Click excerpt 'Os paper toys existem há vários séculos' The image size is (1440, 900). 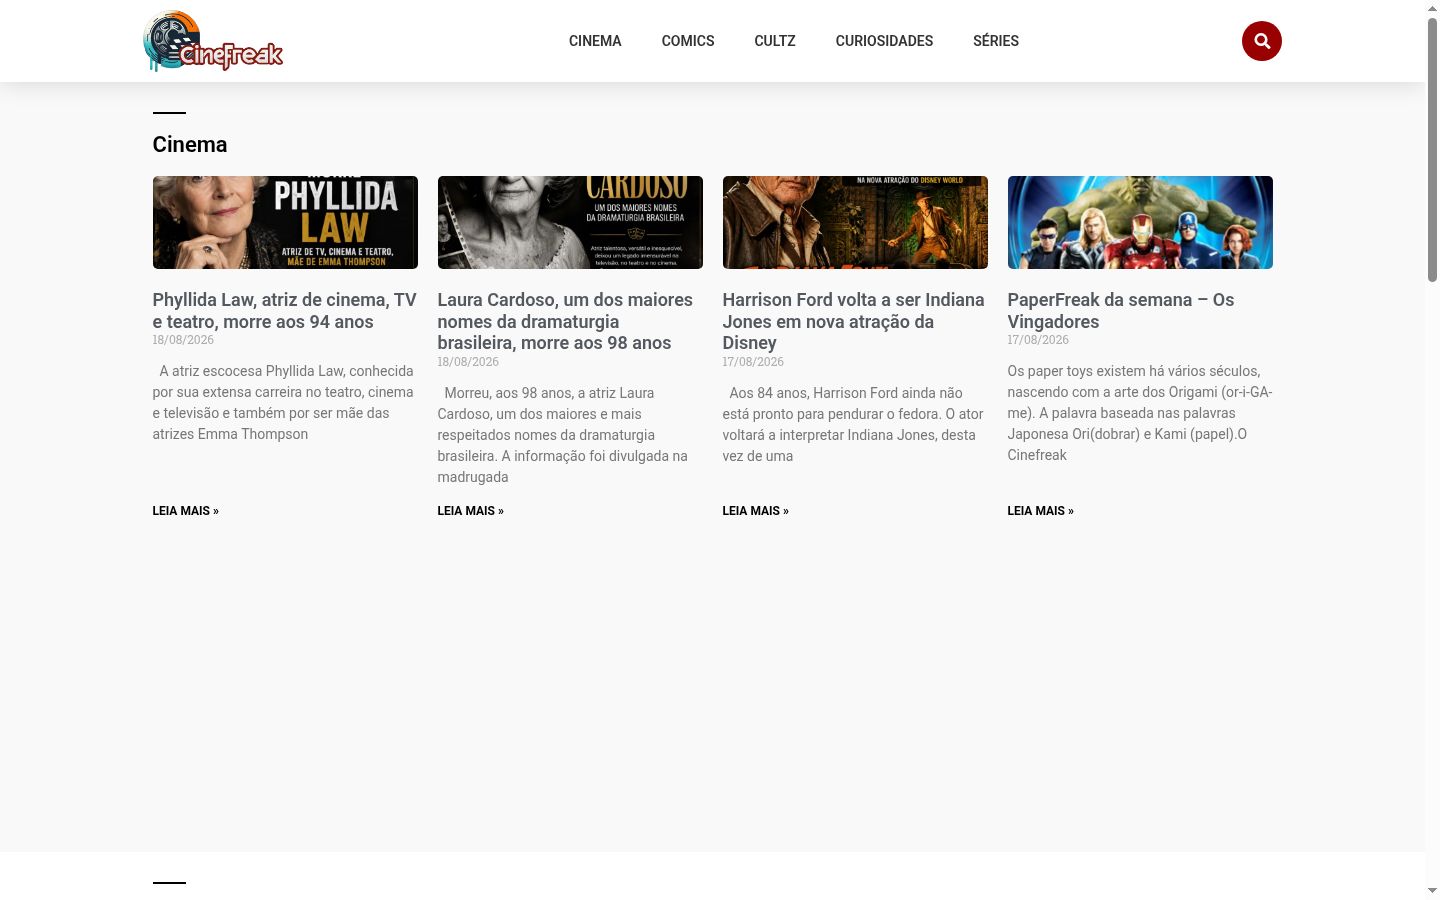[1140, 413]
